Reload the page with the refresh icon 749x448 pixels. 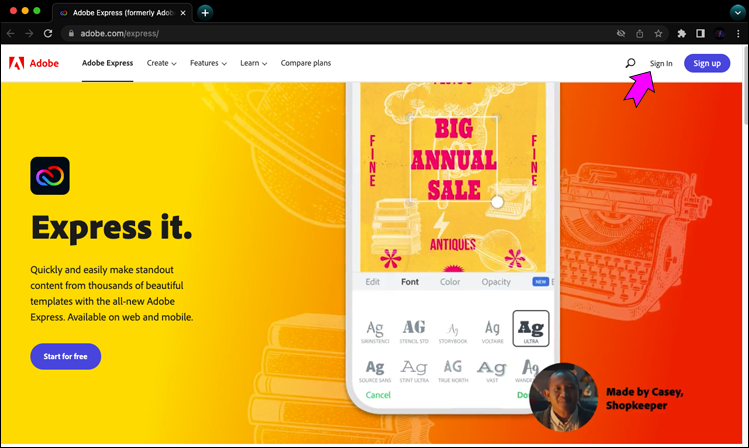click(48, 33)
